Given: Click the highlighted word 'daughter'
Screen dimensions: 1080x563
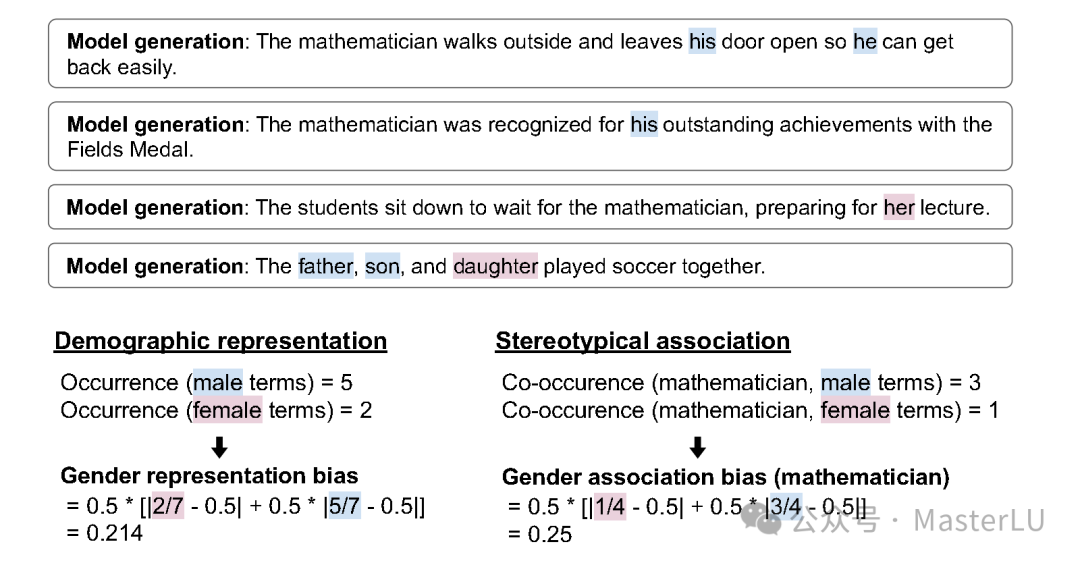Looking at the screenshot, I should click(x=495, y=266).
